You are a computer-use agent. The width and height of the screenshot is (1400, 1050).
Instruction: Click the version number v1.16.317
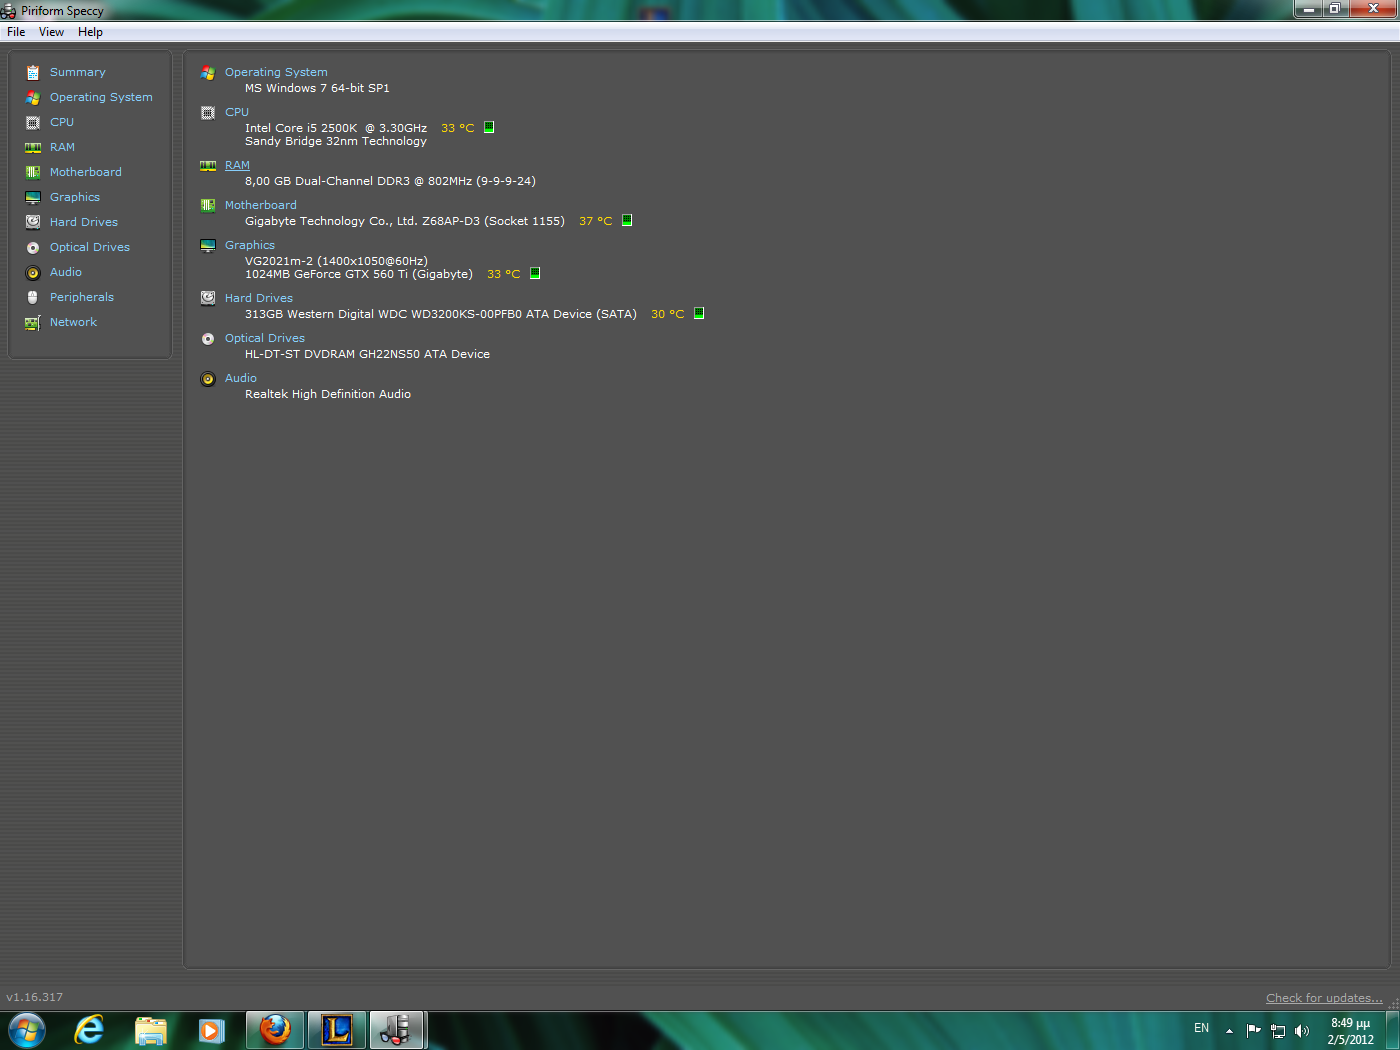click(34, 997)
